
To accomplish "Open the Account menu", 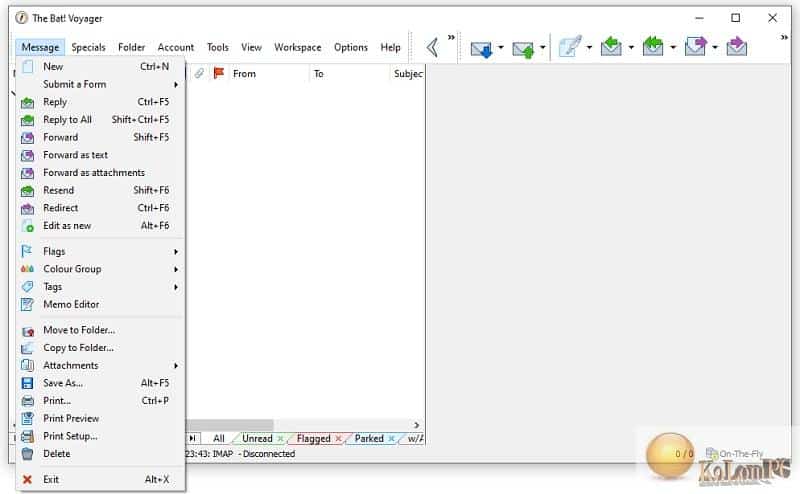I will (176, 47).
